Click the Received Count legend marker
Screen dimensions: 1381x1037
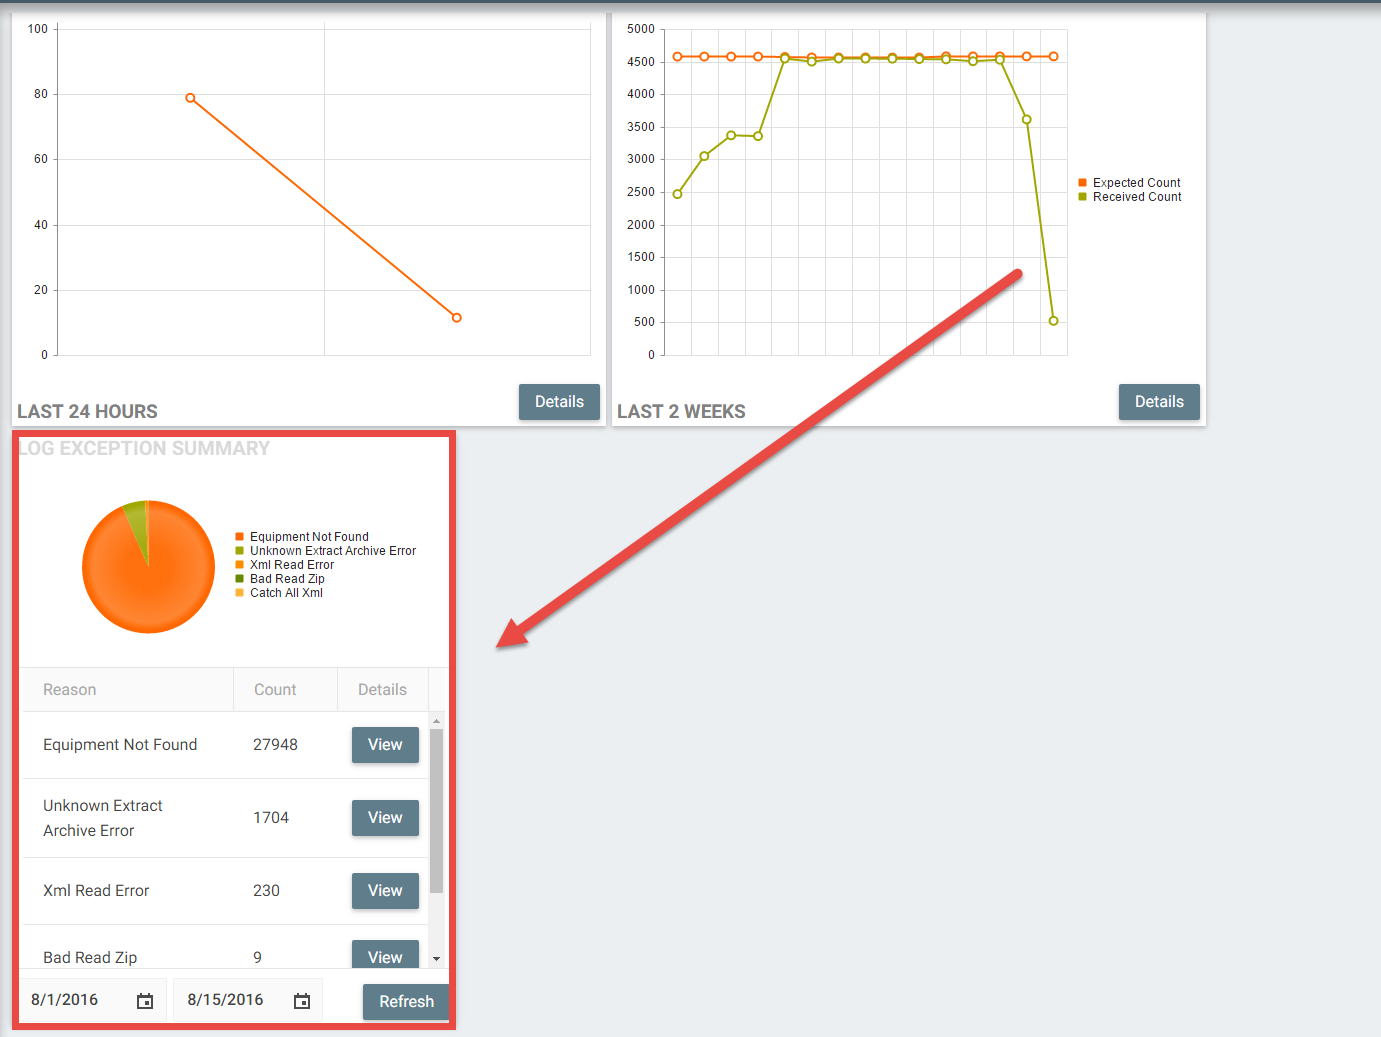[1082, 197]
